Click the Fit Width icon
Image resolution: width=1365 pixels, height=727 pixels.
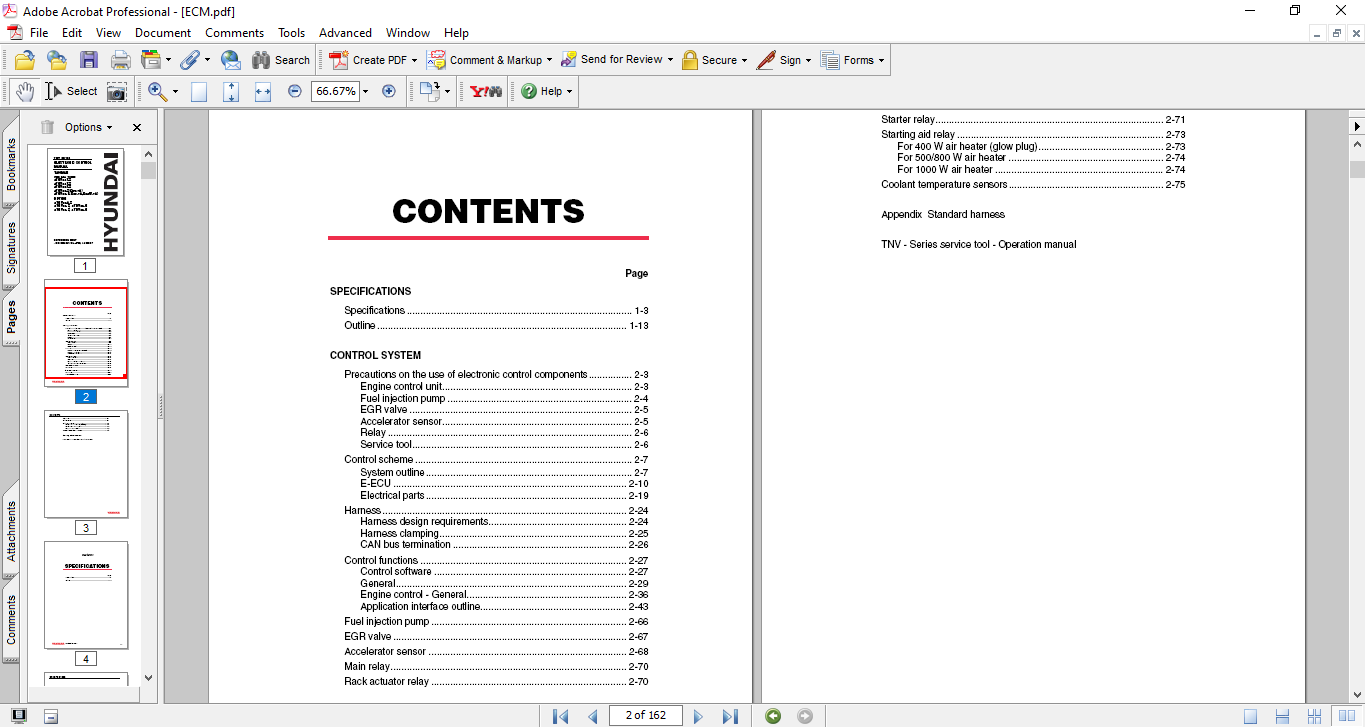point(263,91)
